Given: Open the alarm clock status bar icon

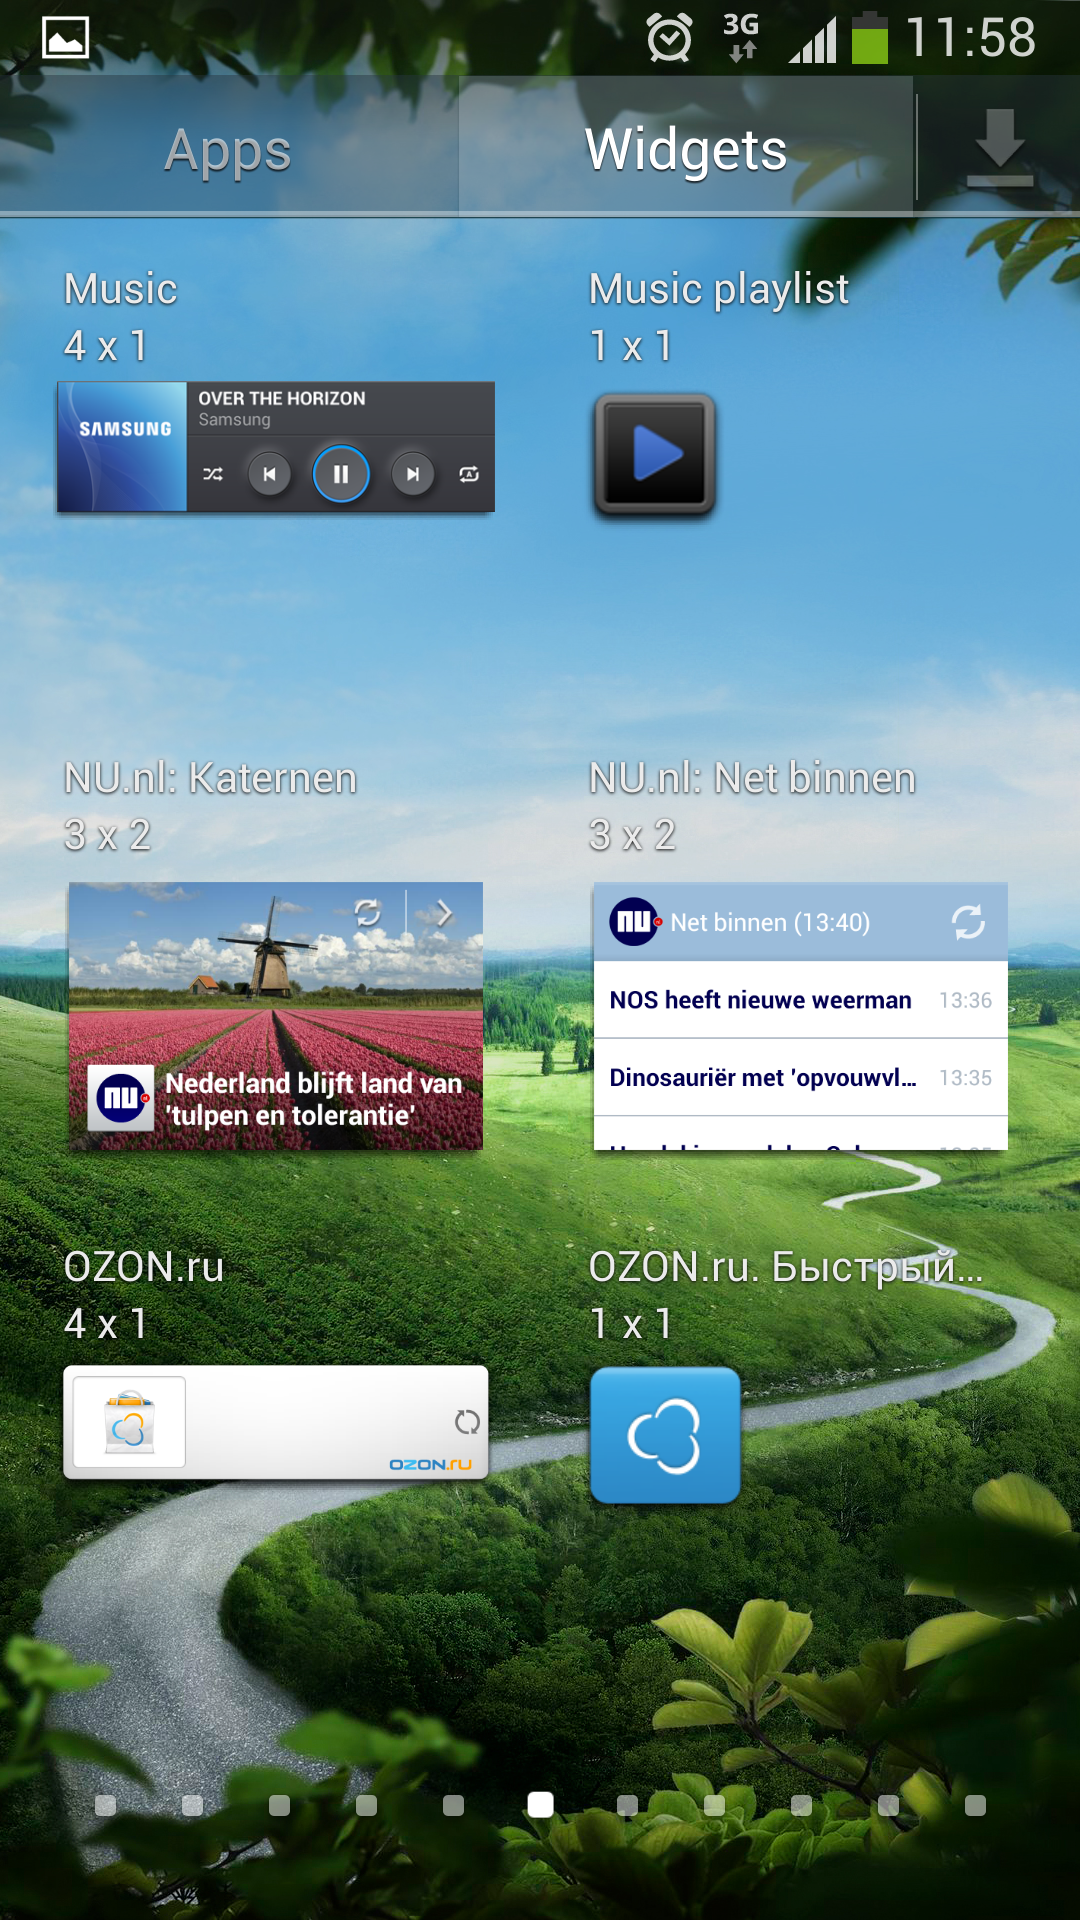Looking at the screenshot, I should [x=669, y=40].
